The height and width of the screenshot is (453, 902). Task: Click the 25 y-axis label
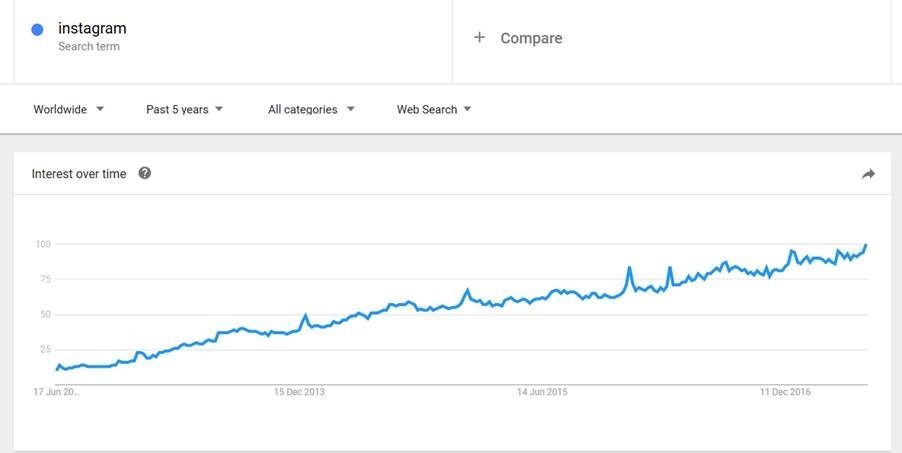pyautogui.click(x=44, y=349)
